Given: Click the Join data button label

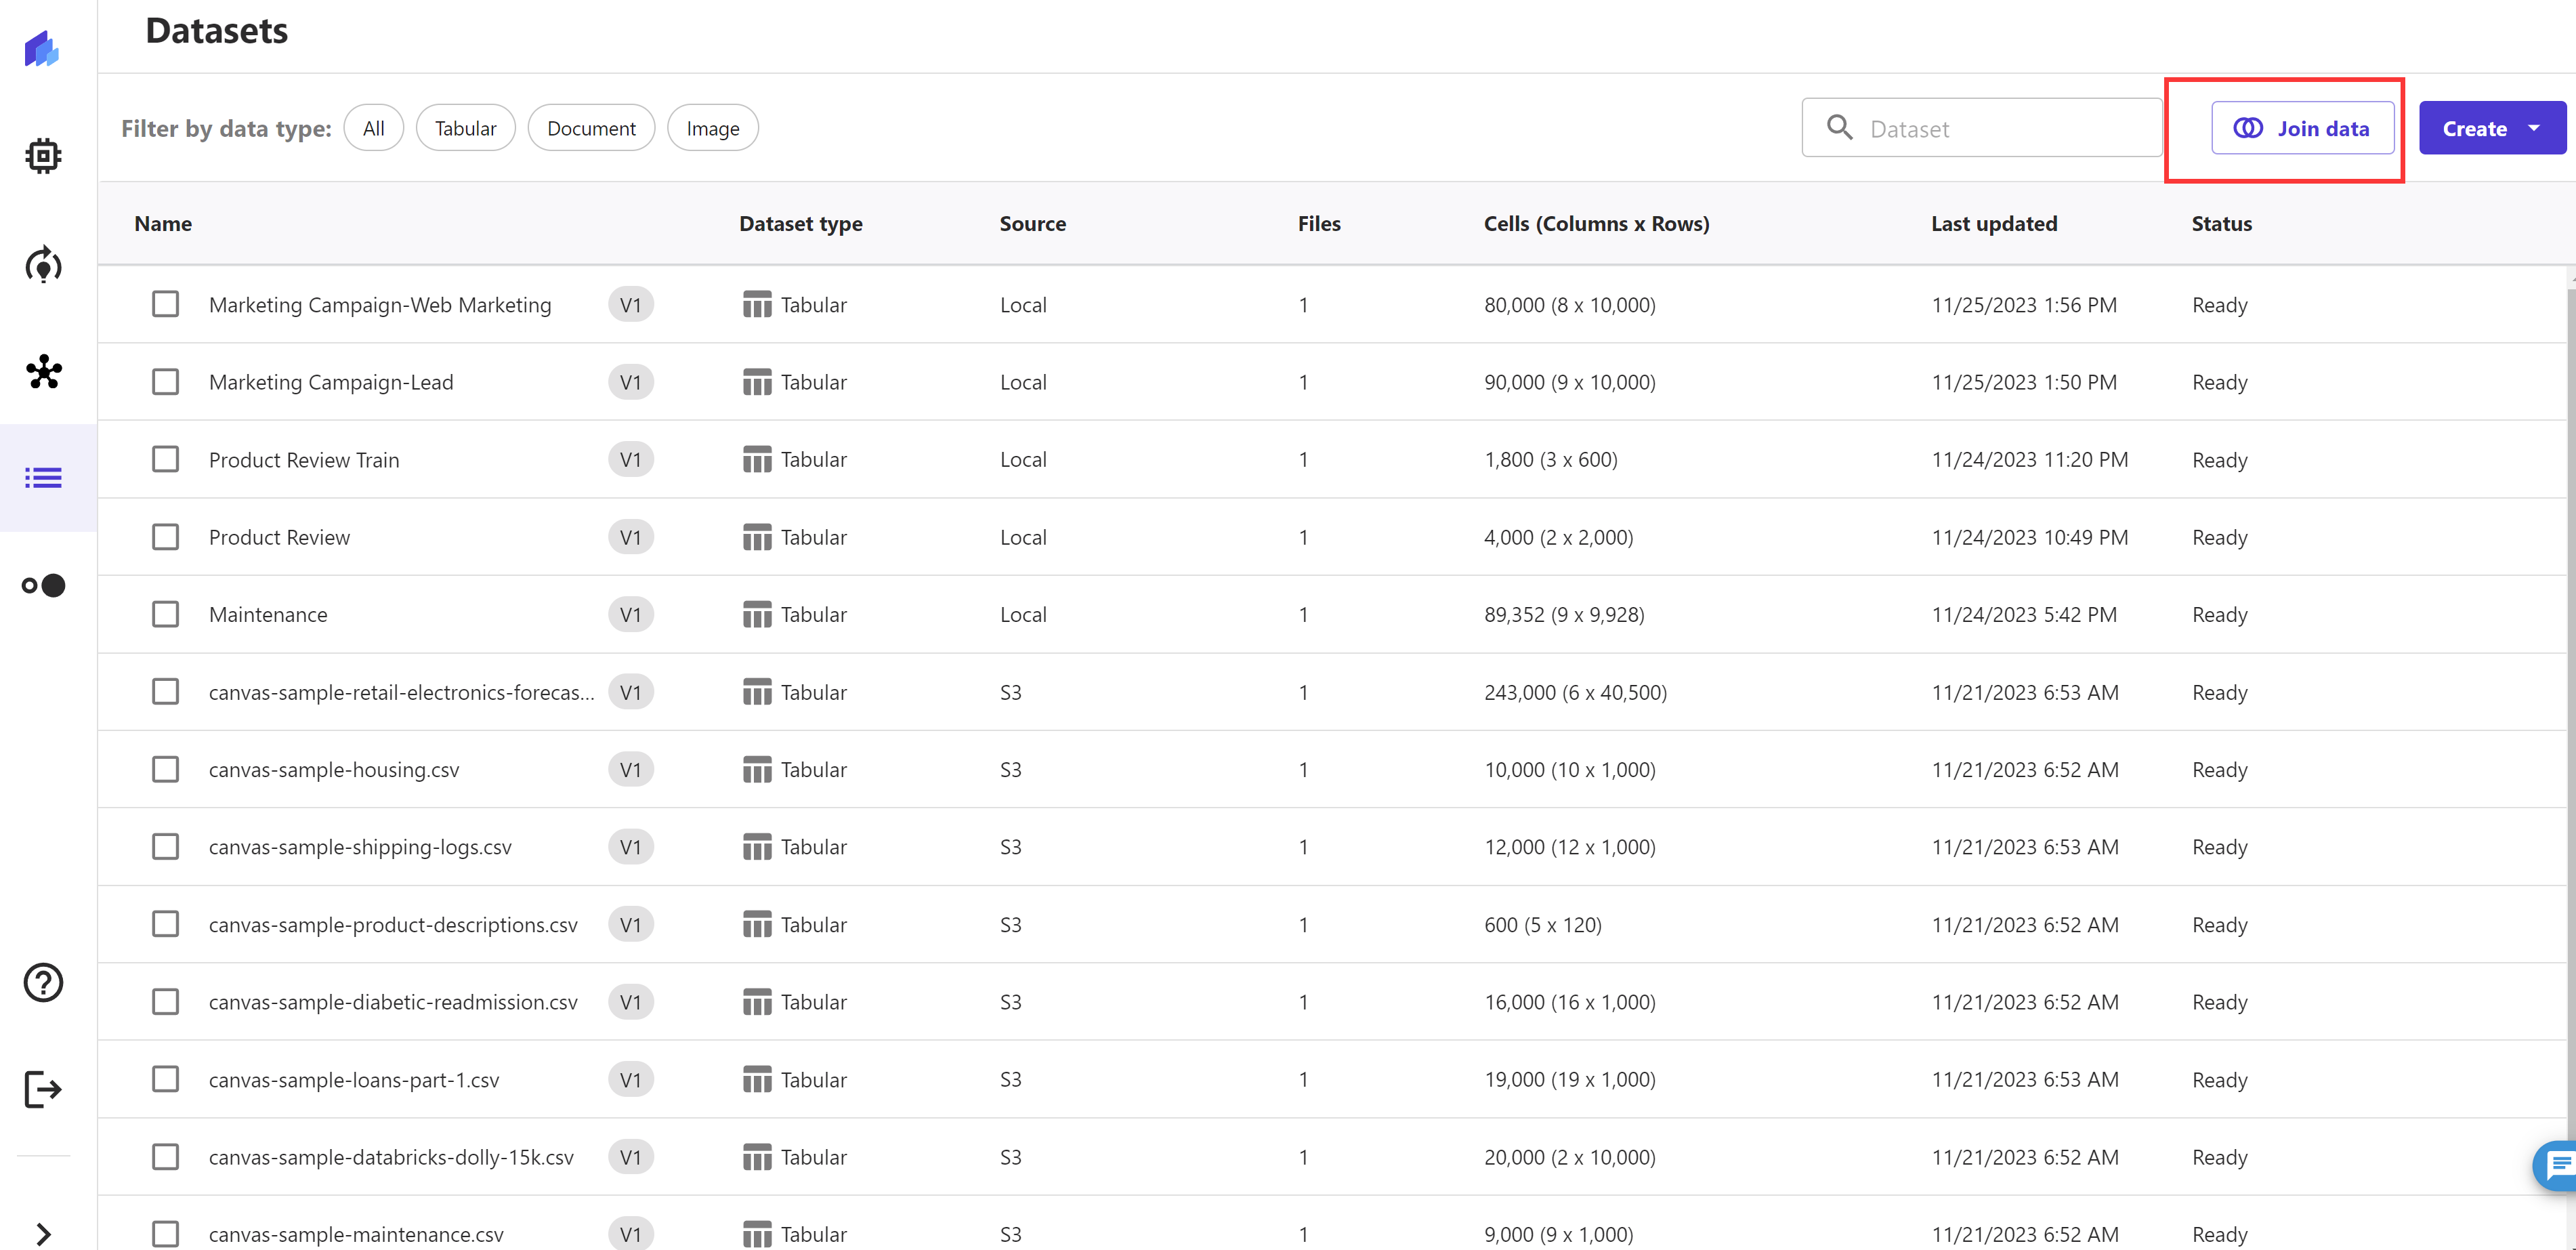Looking at the screenshot, I should (2323, 128).
